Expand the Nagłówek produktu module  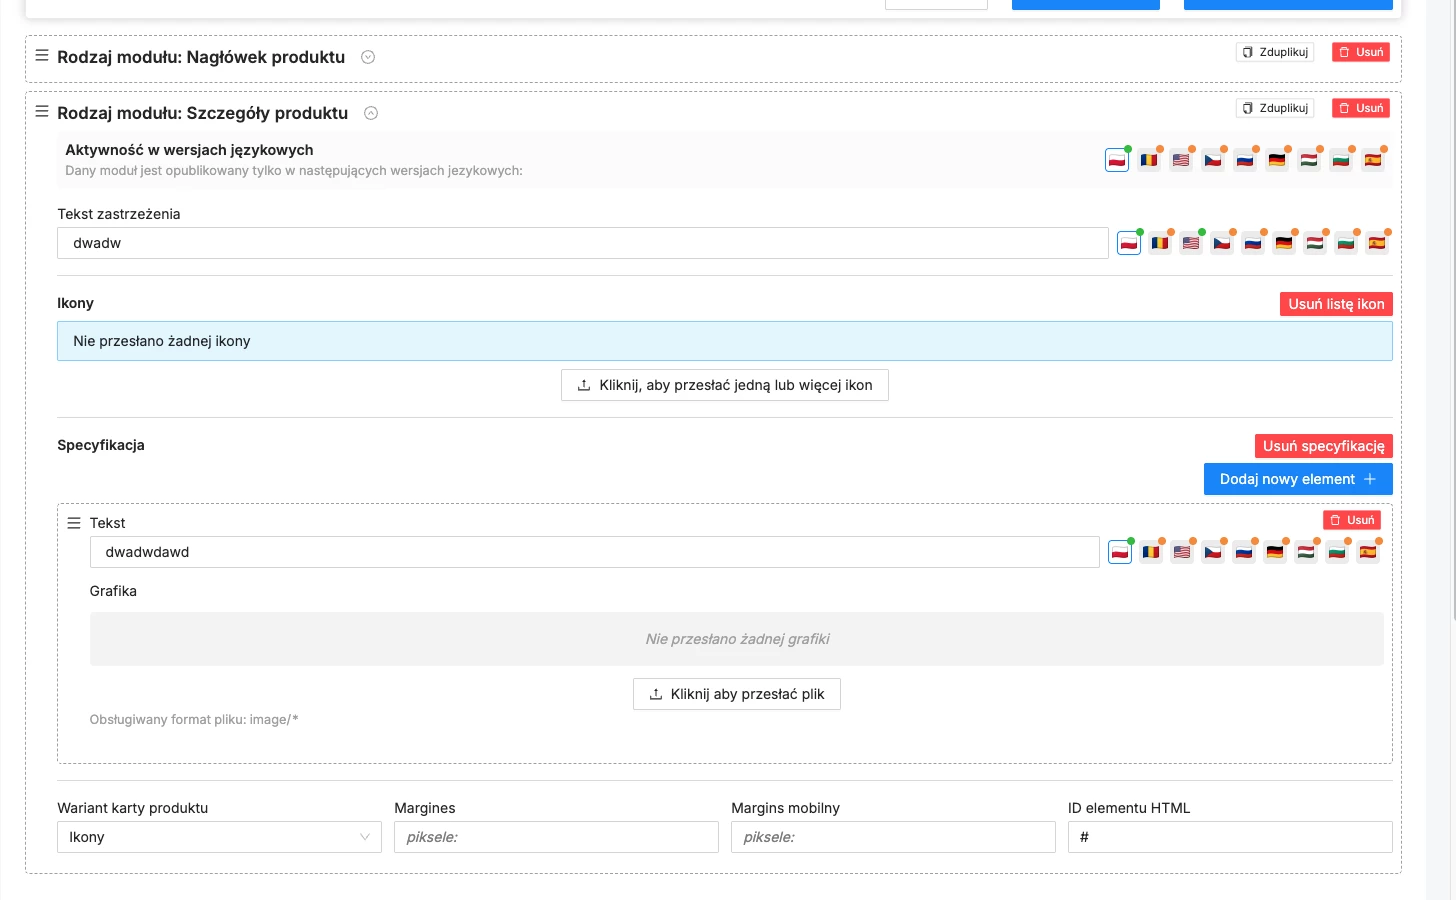pyautogui.click(x=368, y=57)
